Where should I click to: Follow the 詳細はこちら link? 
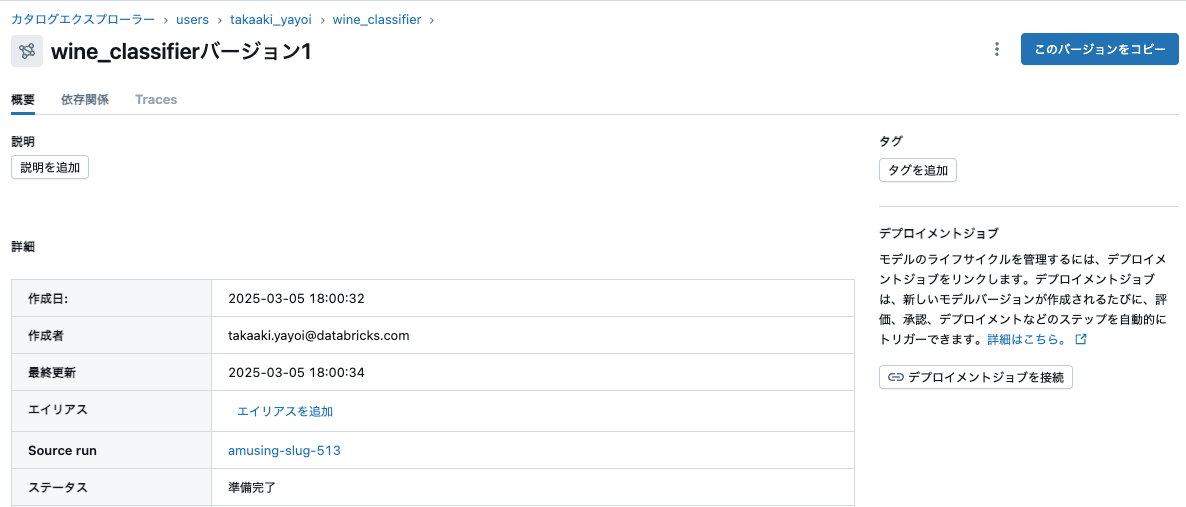[1027, 340]
